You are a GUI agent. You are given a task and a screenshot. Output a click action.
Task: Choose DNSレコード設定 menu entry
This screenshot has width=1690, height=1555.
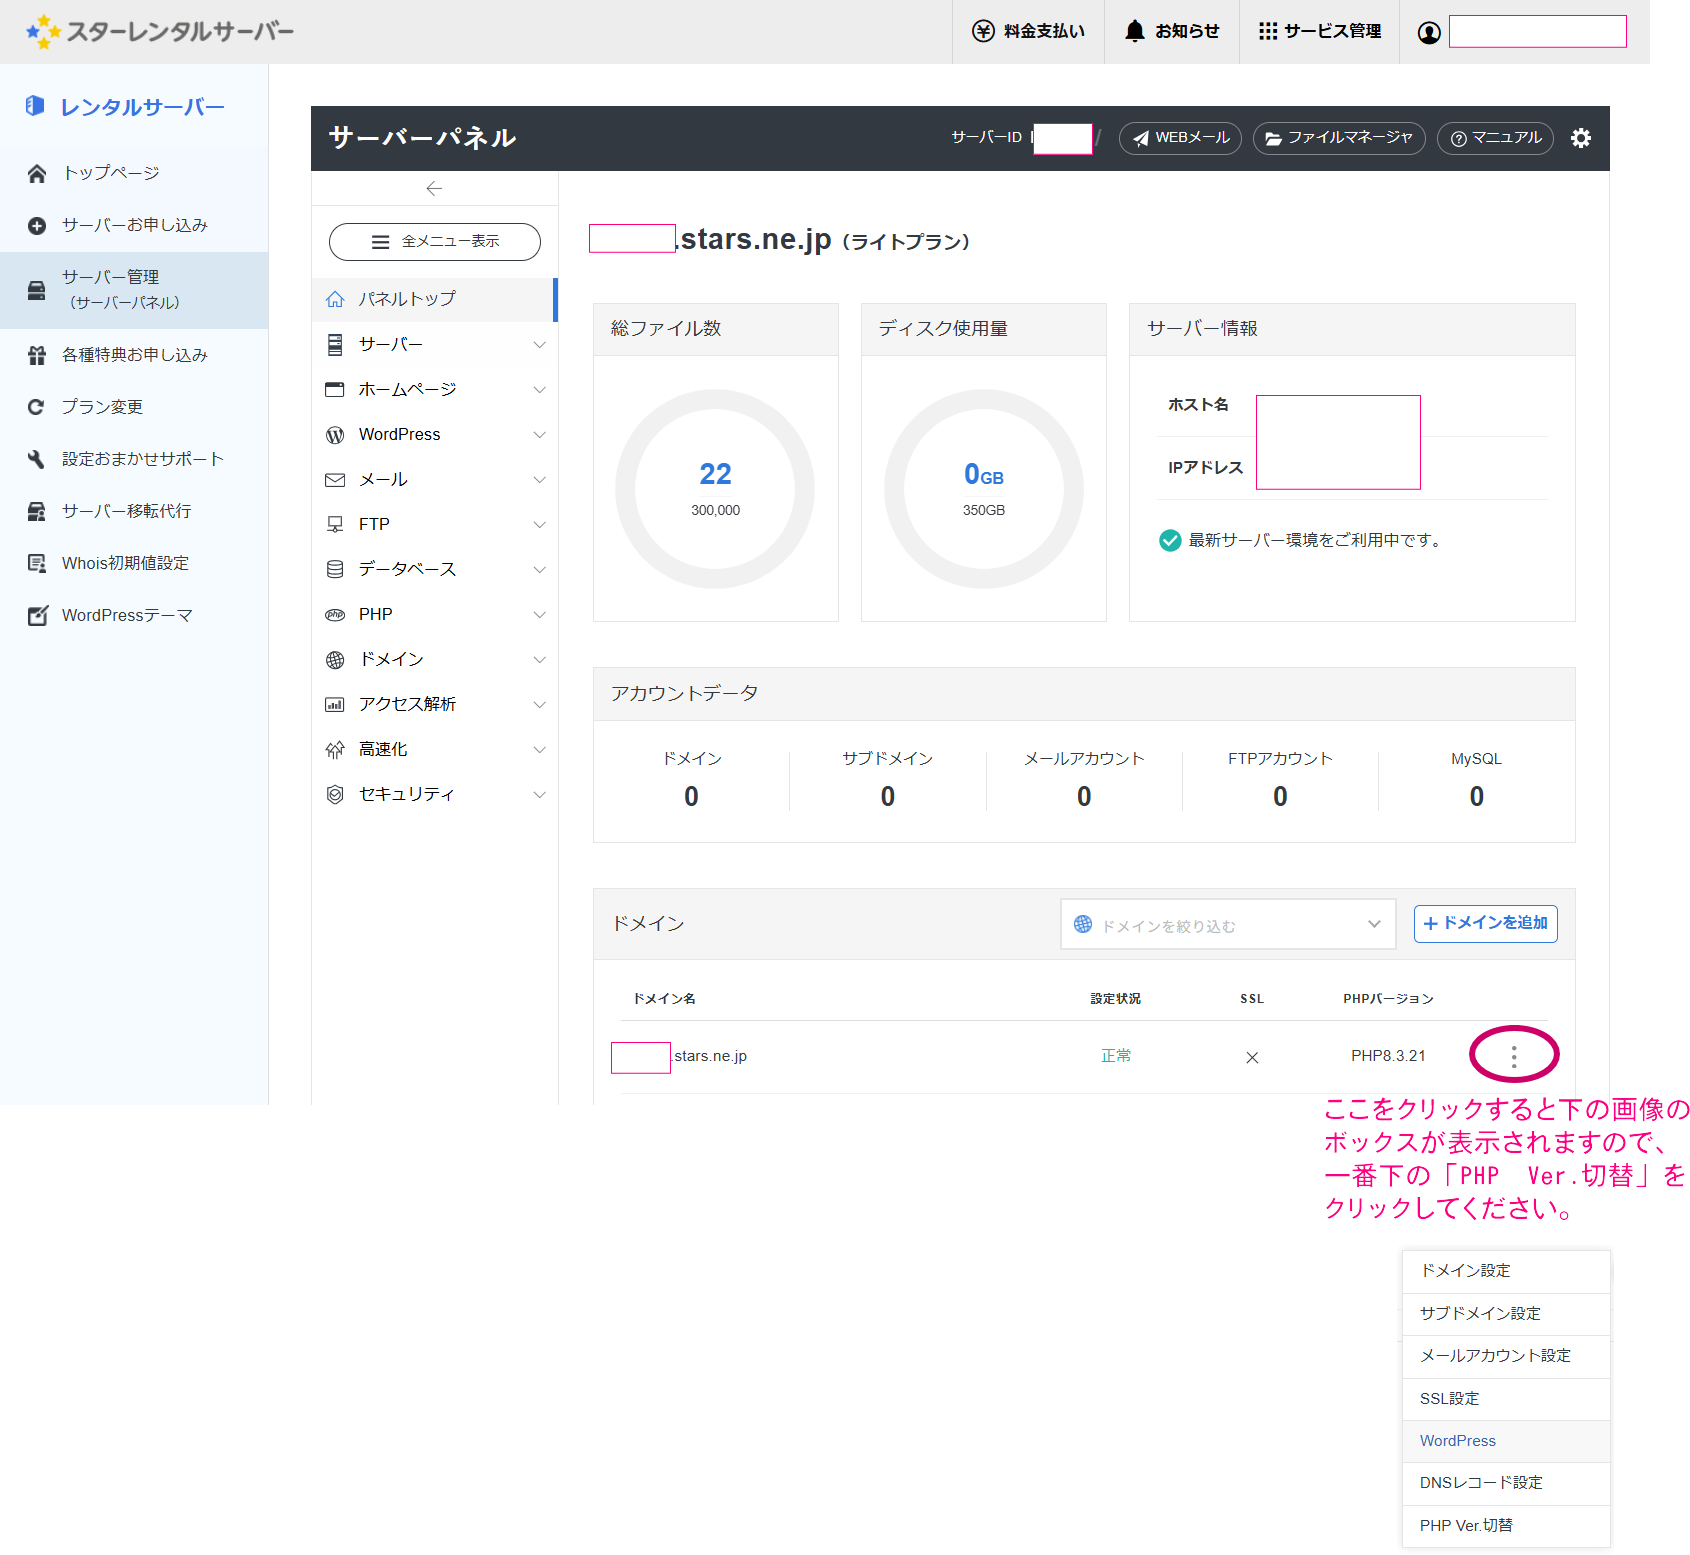(1480, 1482)
